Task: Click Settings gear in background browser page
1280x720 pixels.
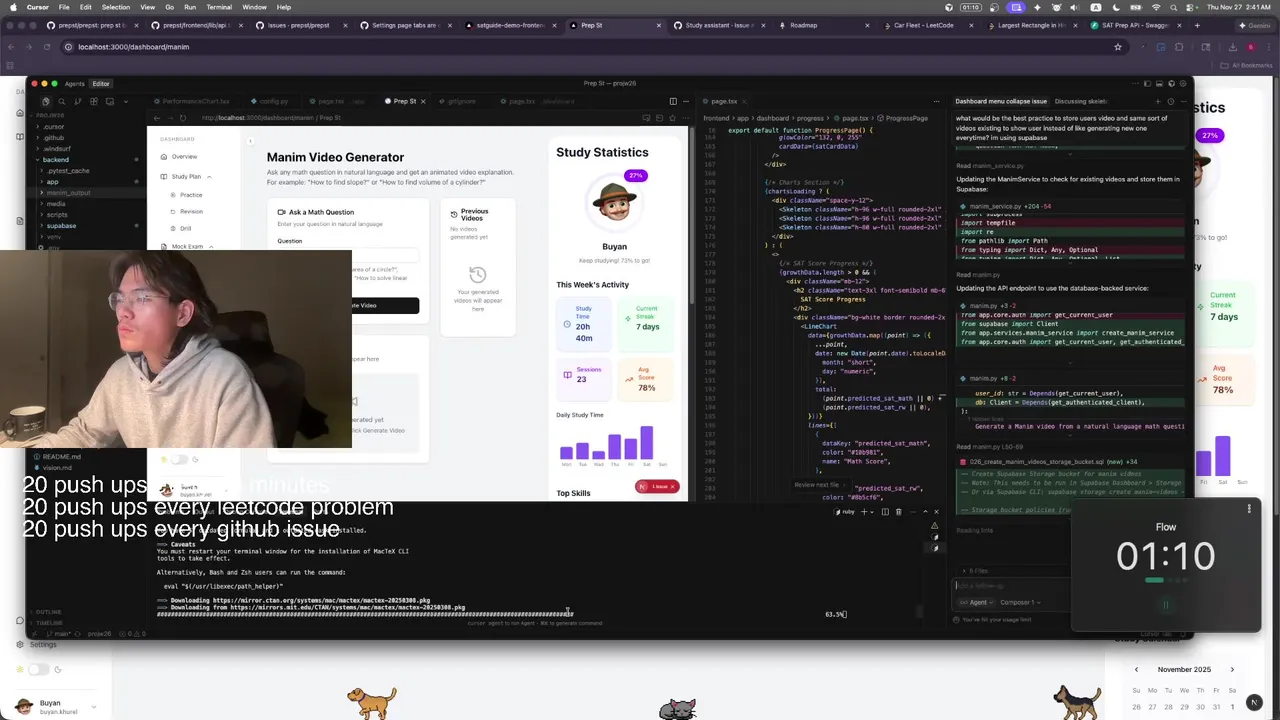Action: (x=20, y=644)
